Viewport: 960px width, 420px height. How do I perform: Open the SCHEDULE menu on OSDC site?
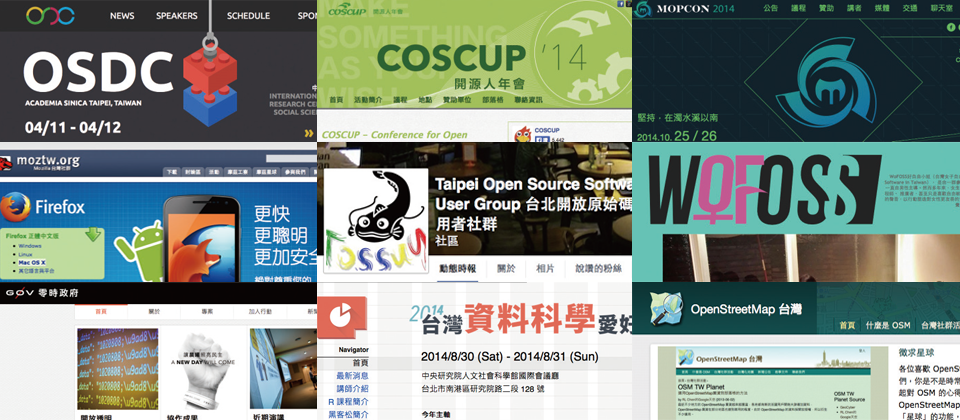tap(248, 16)
